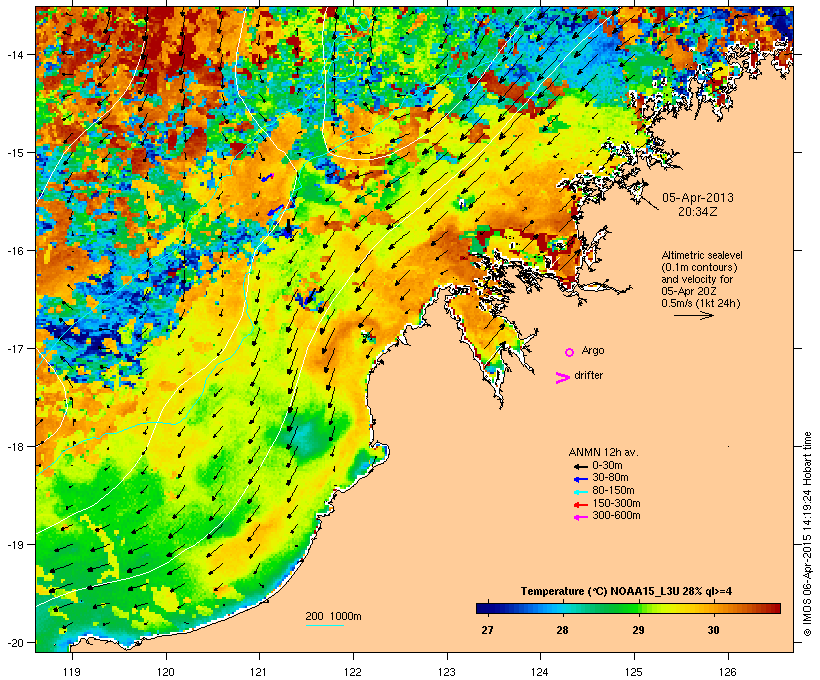
Task: Click the '05-Apr-2013' date text
Action: click(x=698, y=198)
